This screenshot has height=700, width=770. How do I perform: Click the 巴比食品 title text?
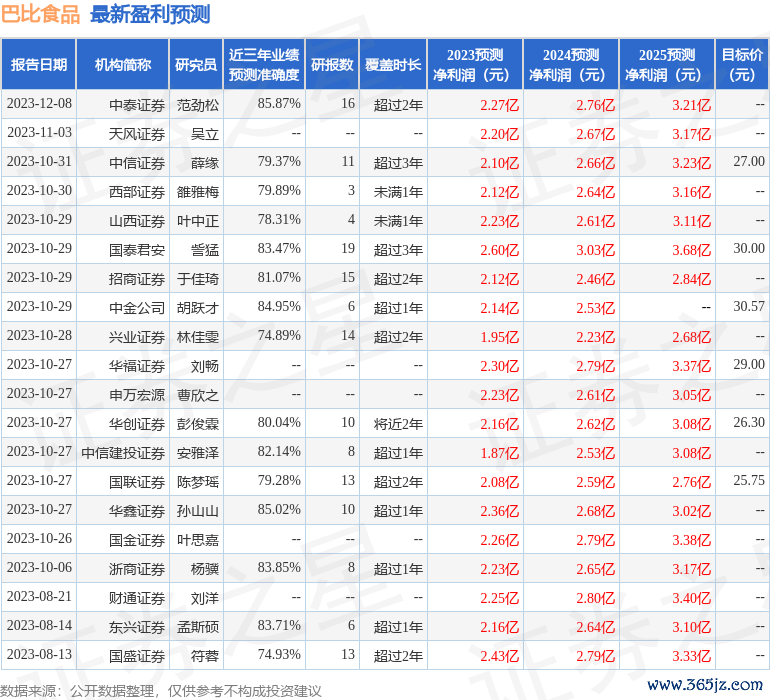pyautogui.click(x=40, y=14)
